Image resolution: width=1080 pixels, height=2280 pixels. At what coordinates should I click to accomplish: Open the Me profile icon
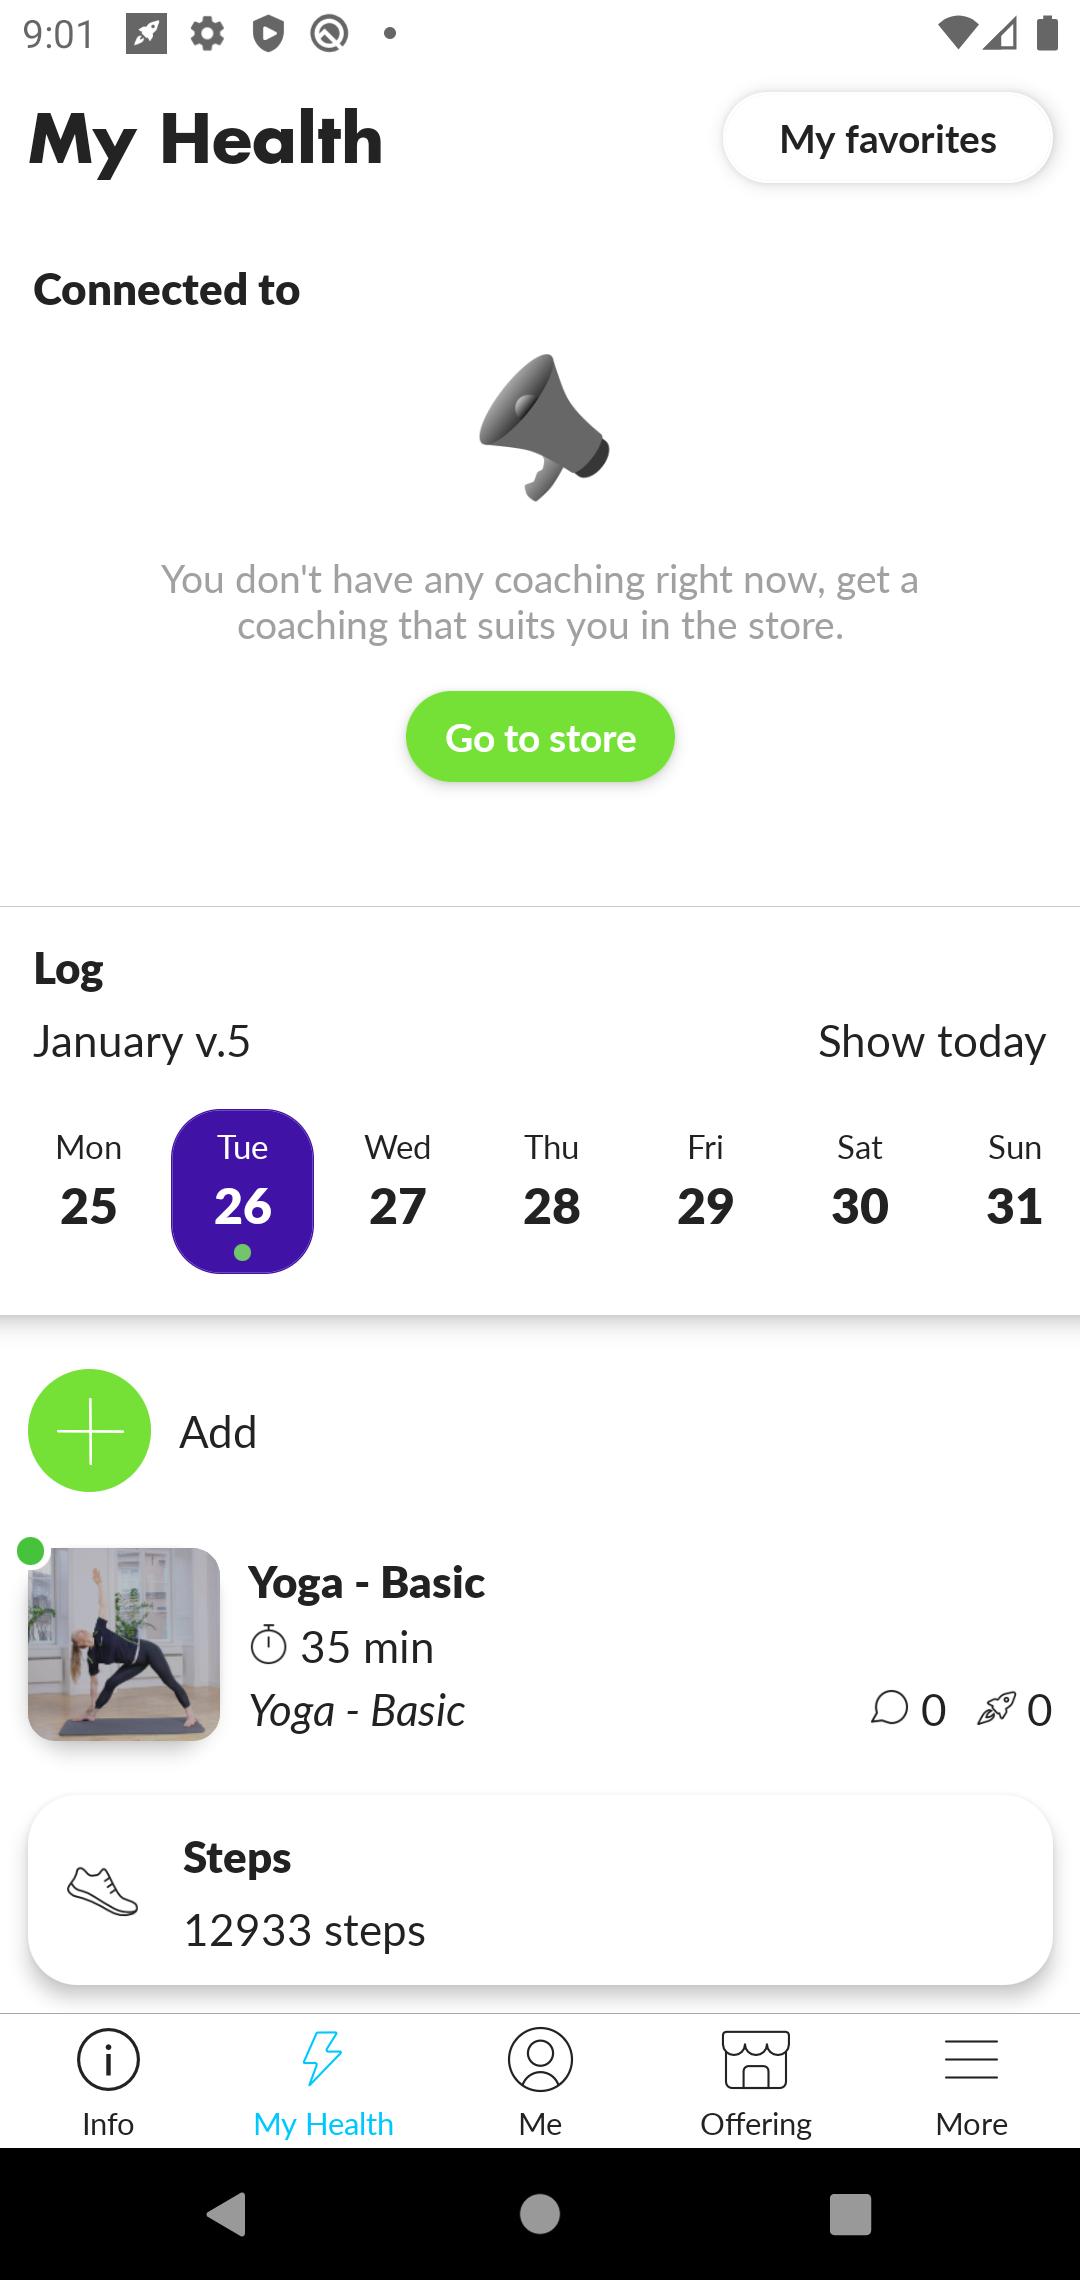click(x=540, y=2059)
